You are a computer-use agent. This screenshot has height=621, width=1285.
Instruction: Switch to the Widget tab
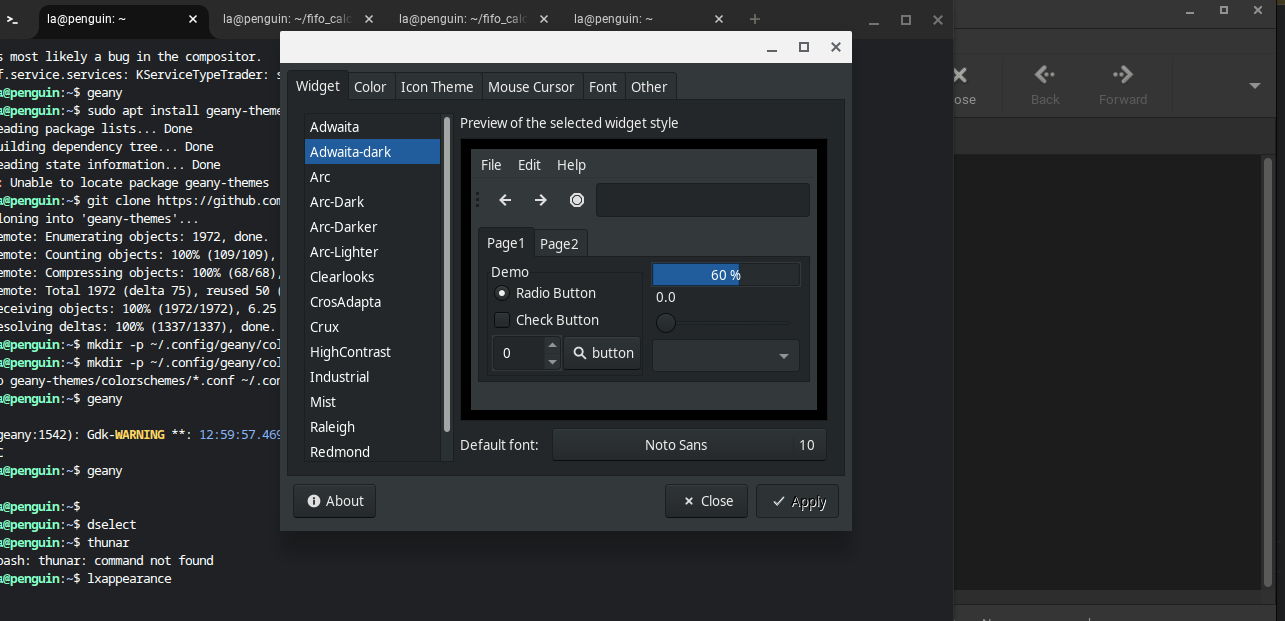coord(317,86)
